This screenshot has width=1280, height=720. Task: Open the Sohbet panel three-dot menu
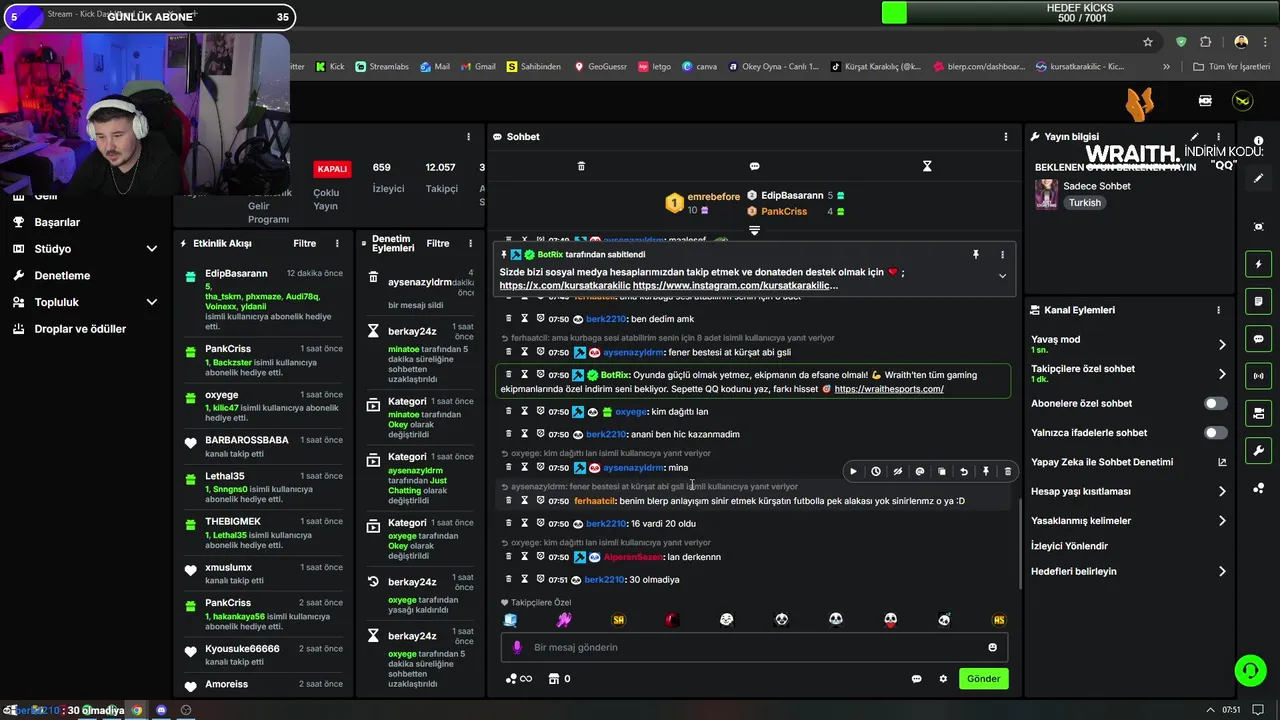tap(1006, 137)
